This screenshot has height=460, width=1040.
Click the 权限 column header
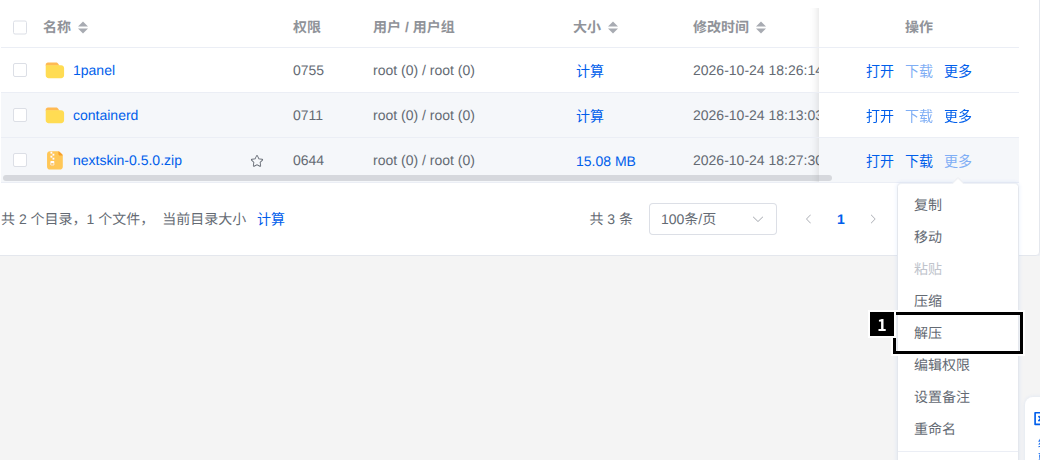pyautogui.click(x=306, y=27)
